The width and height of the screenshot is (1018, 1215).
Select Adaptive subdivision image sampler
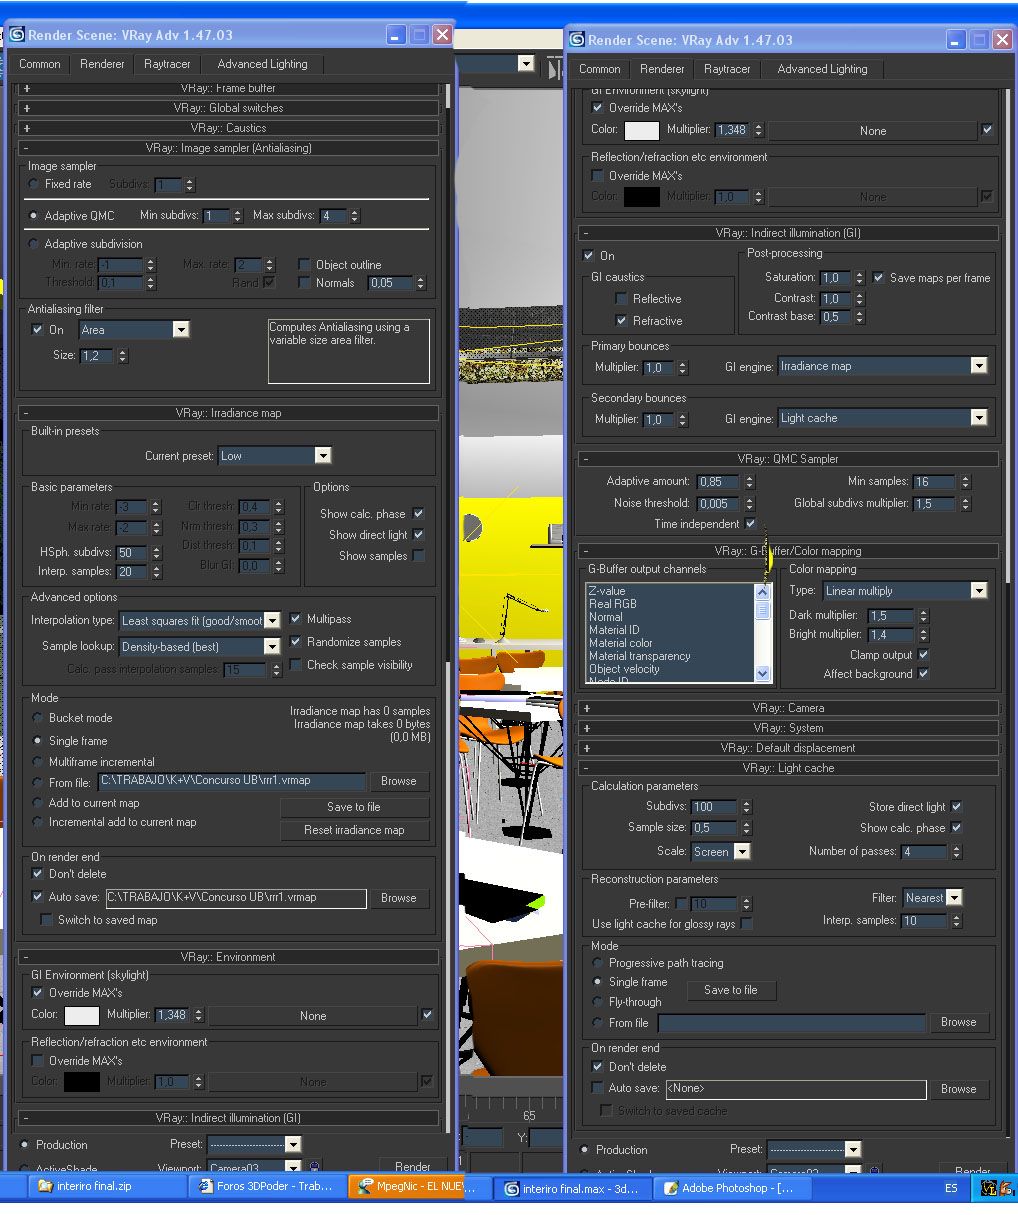[35, 244]
